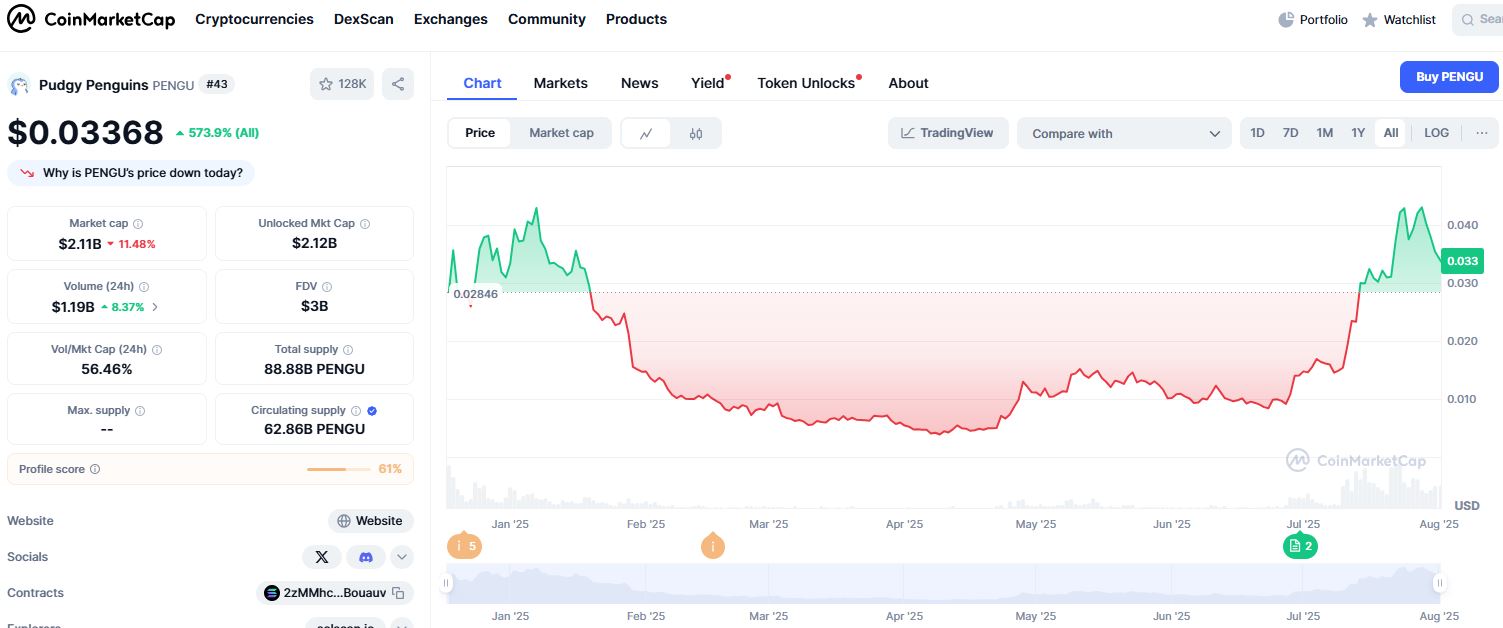Set chart range to 1D
The width and height of the screenshot is (1503, 628).
(1258, 133)
